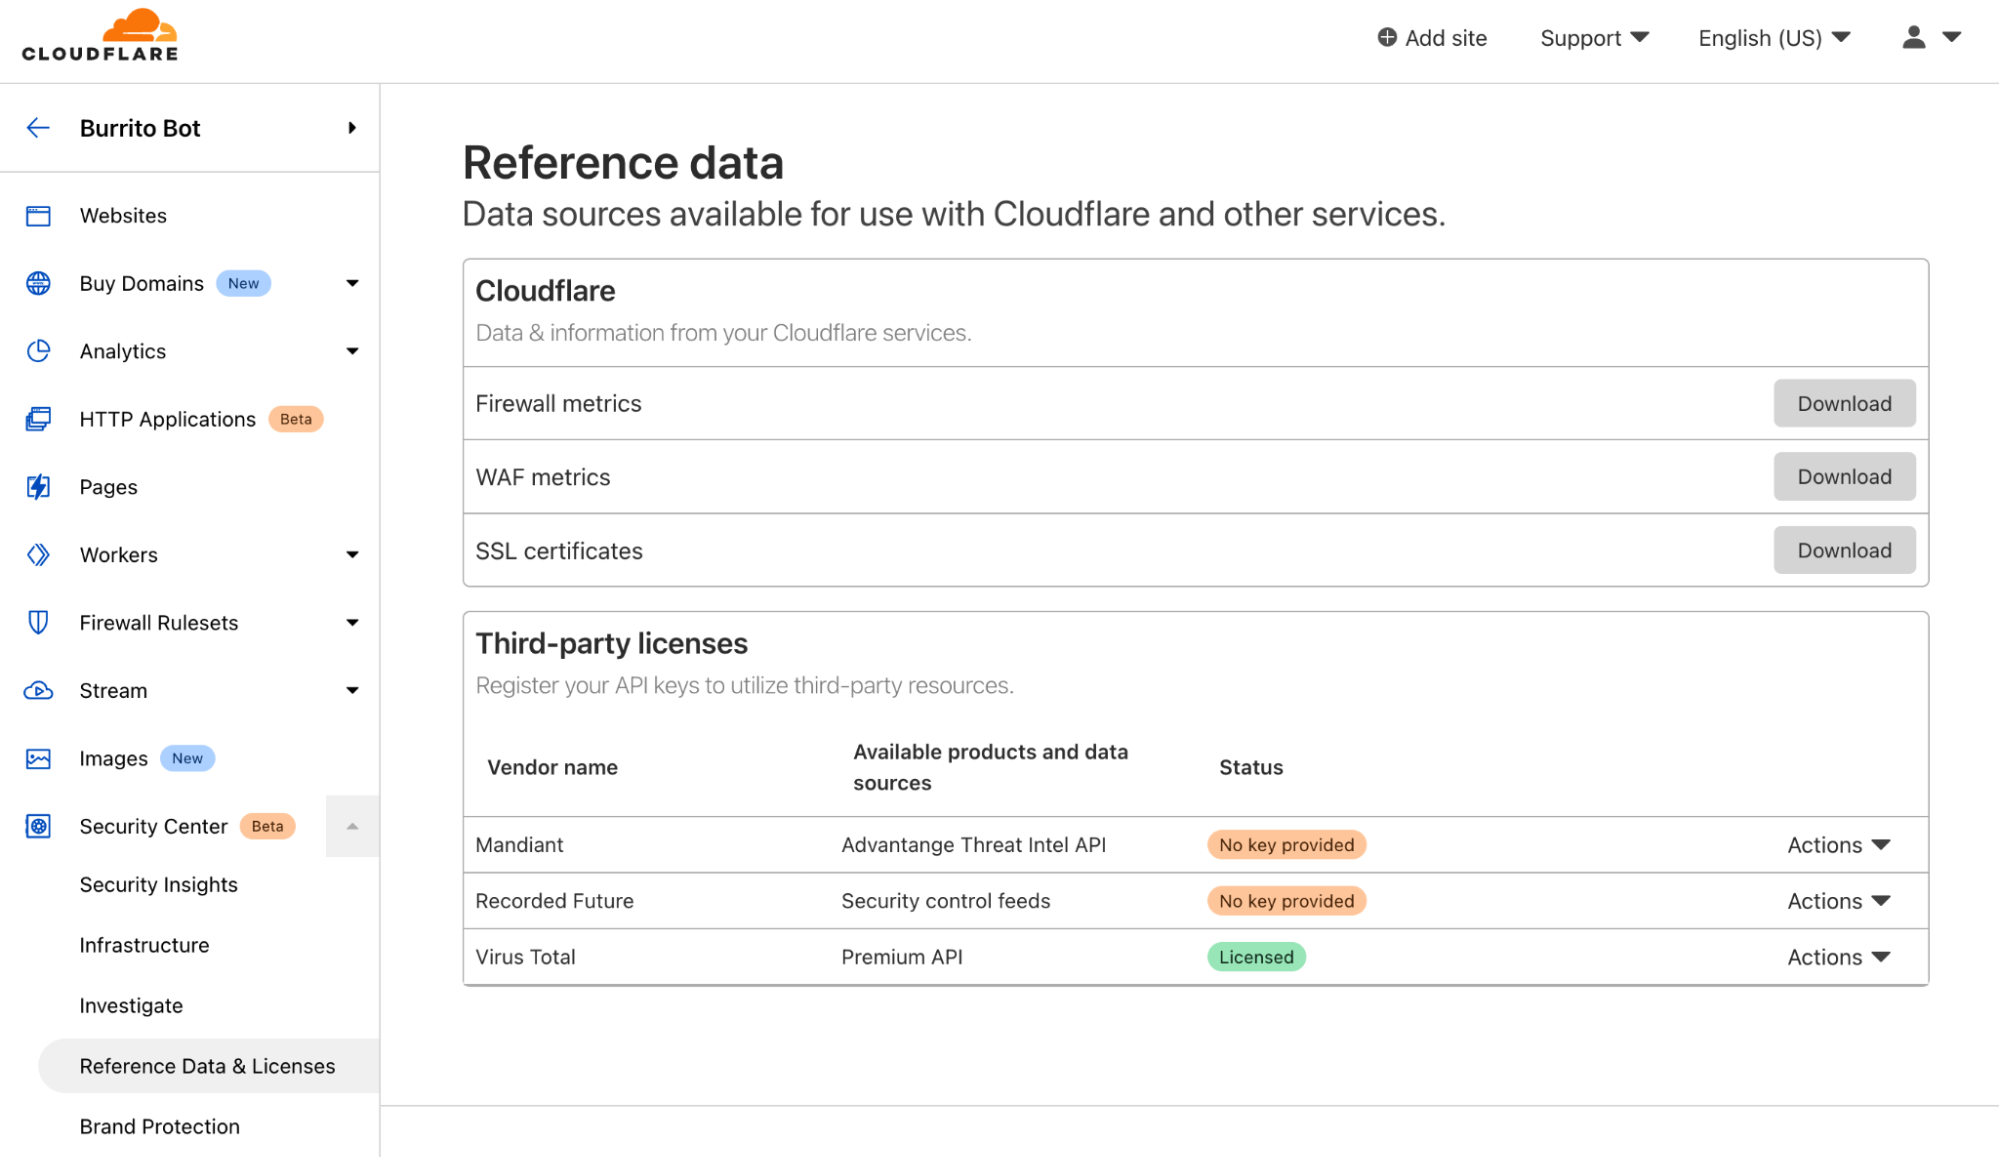Expand the Workers submenu arrow
The height and width of the screenshot is (1157, 1999).
coord(352,555)
